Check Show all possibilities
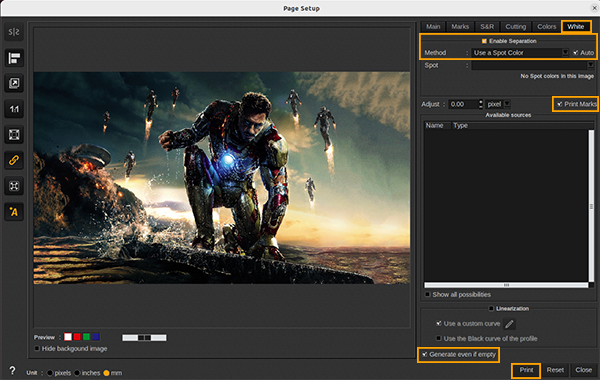 [x=427, y=294]
